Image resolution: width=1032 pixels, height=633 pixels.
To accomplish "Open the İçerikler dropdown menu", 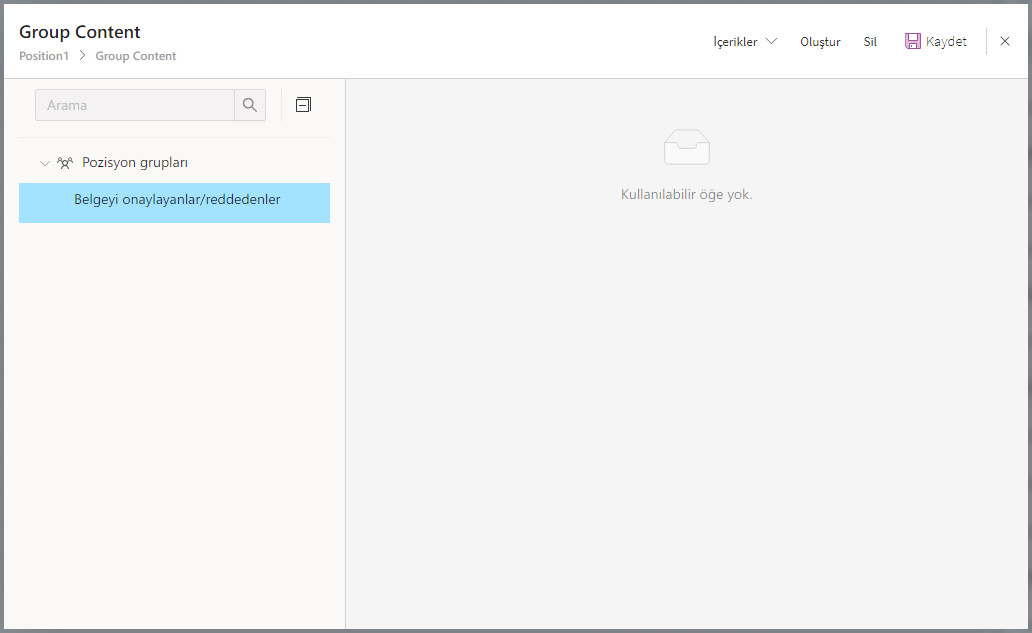I will pos(735,42).
